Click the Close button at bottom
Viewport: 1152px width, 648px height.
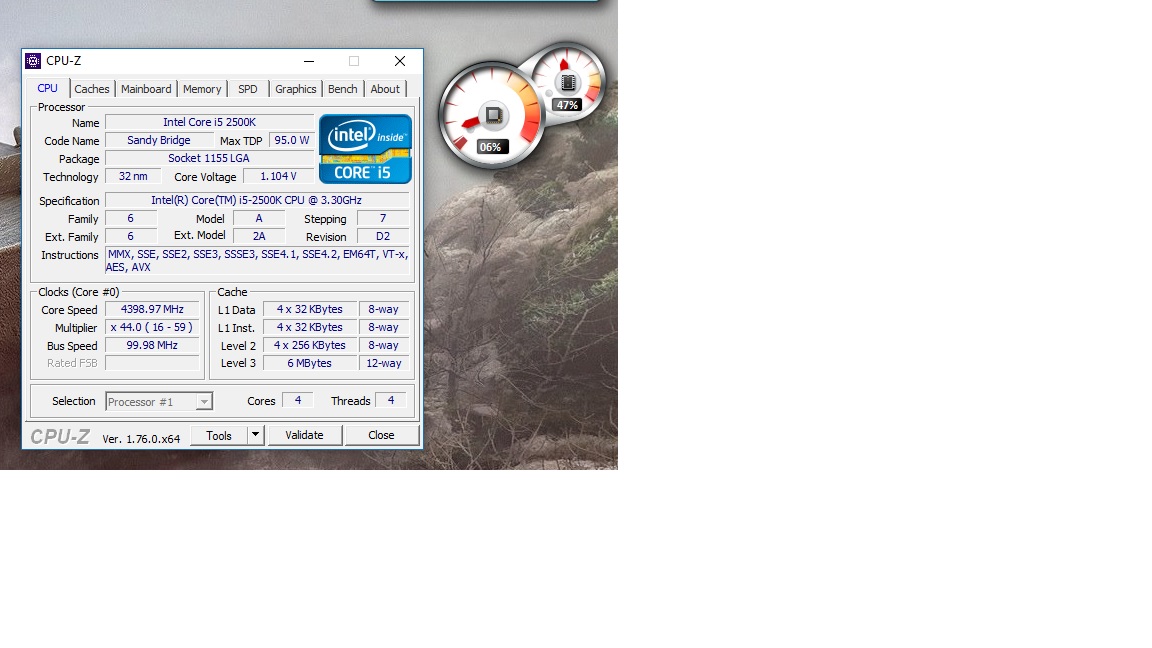(381, 435)
